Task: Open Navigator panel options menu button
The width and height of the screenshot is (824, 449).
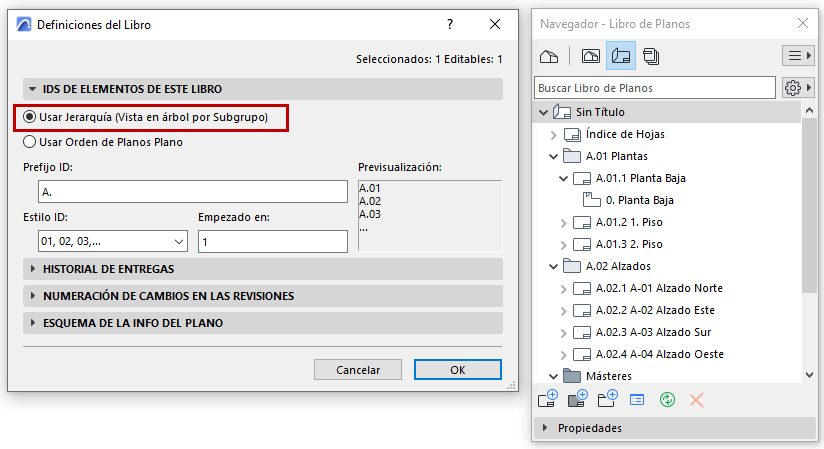Action: pos(798,56)
